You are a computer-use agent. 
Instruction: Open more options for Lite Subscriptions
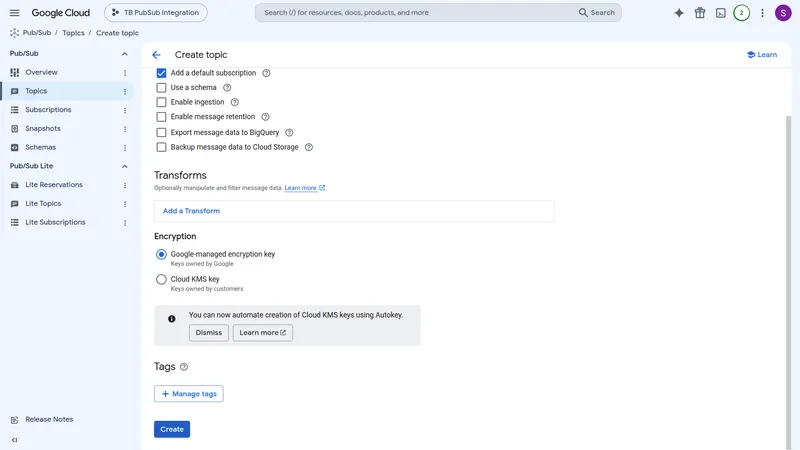125,223
